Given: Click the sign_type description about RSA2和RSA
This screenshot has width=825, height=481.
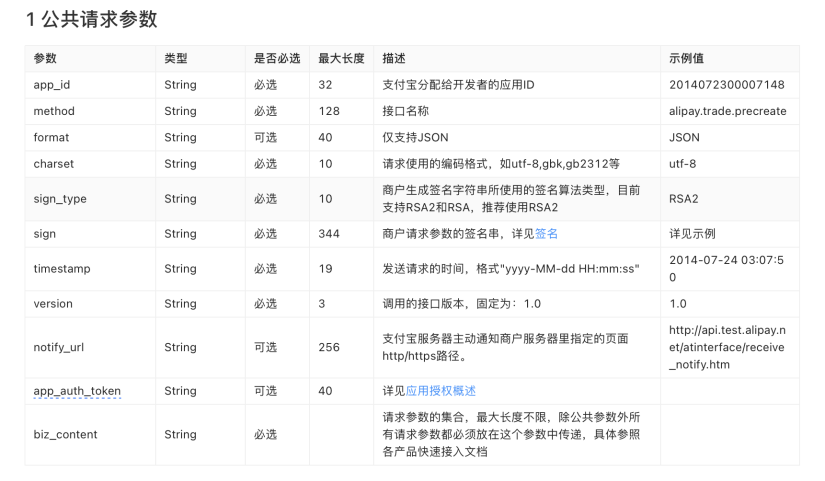Looking at the screenshot, I should 511,199.
